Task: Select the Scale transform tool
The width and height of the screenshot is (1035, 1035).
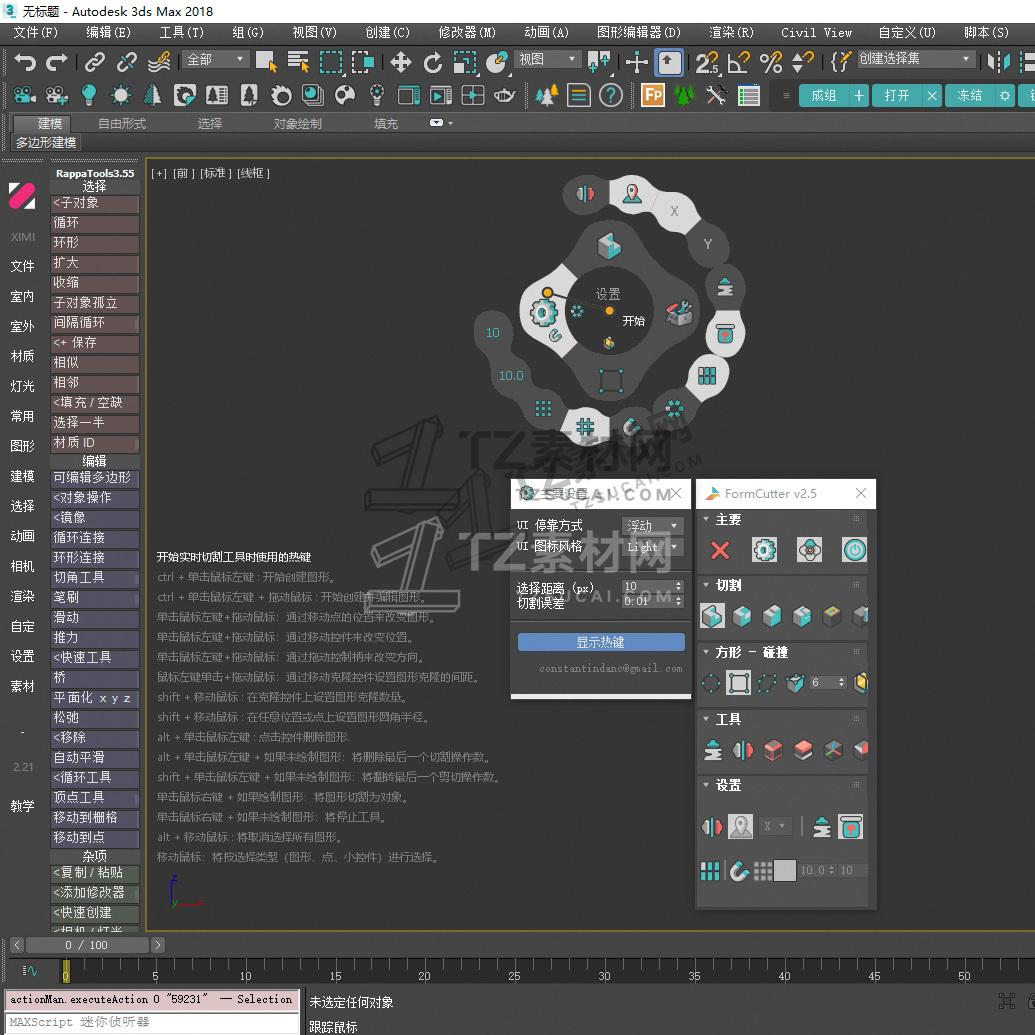Action: tap(465, 63)
